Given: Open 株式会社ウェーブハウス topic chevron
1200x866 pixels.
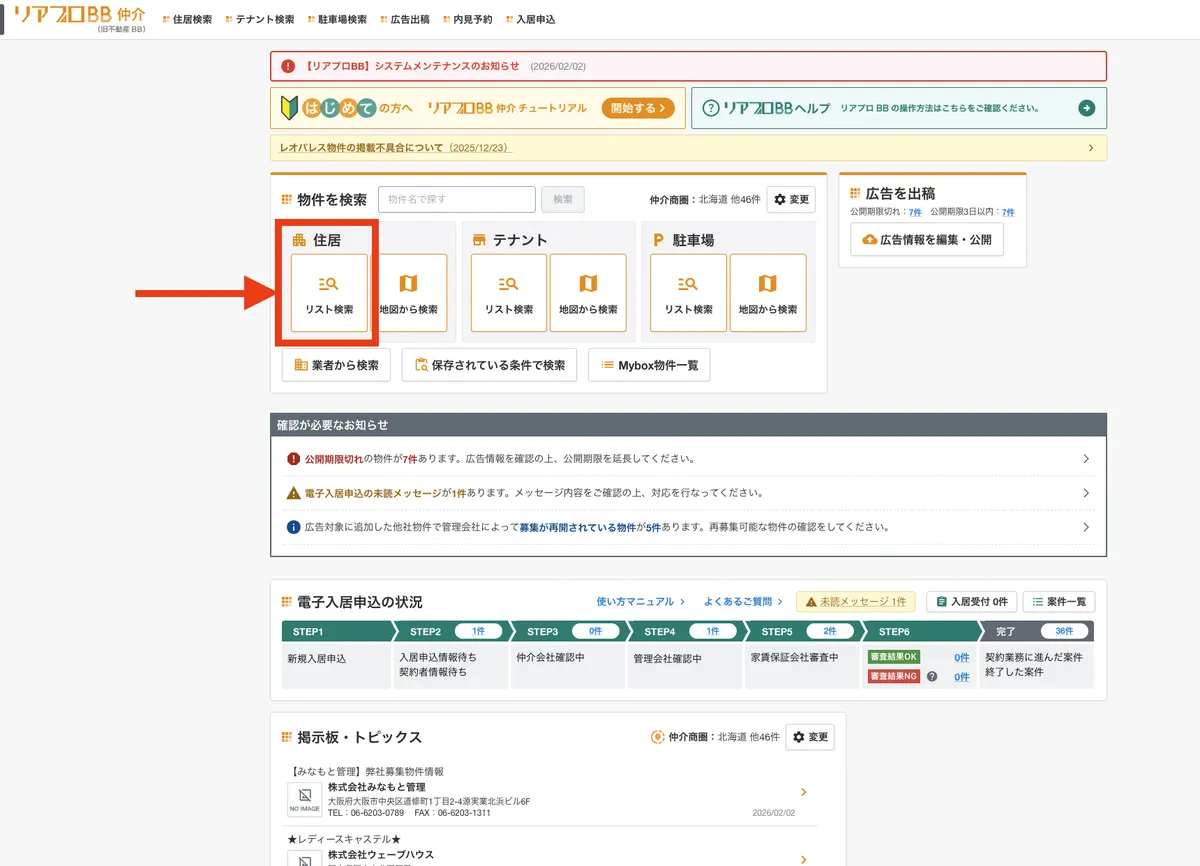Looking at the screenshot, I should pyautogui.click(x=803, y=859).
